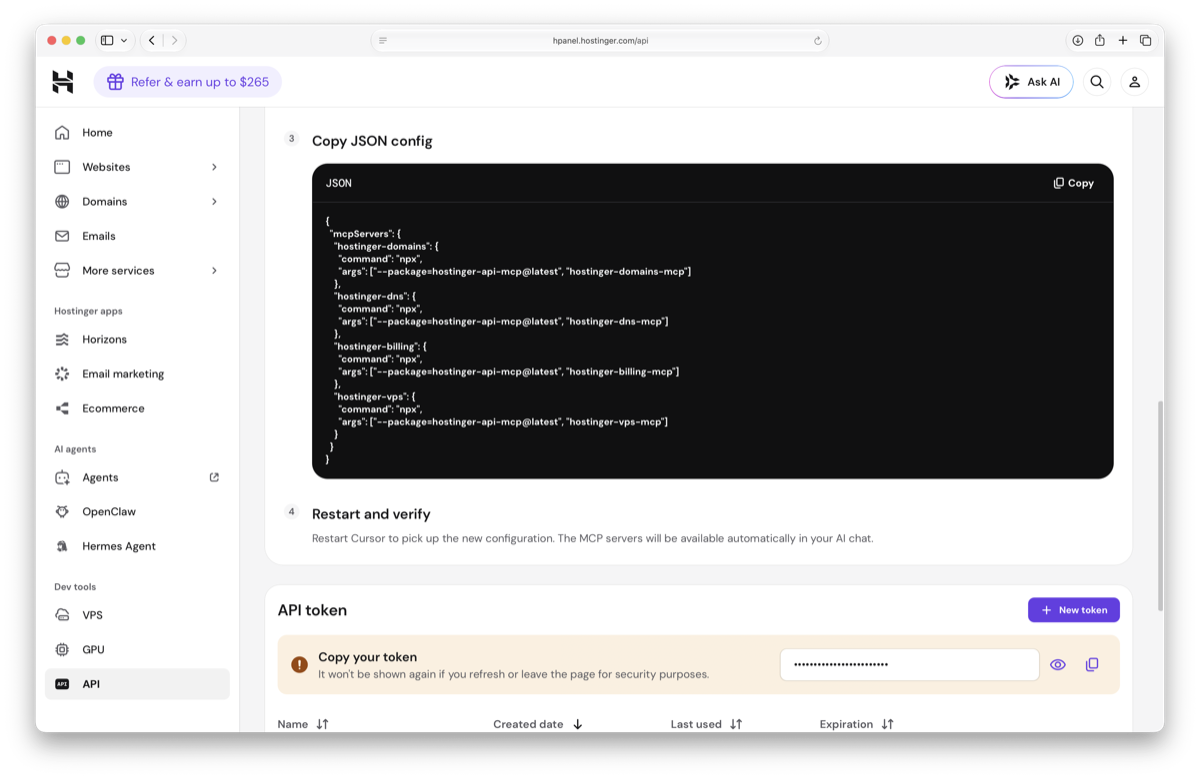Click the GPU label in sidebar
Image resolution: width=1200 pixels, height=779 pixels.
click(x=93, y=649)
